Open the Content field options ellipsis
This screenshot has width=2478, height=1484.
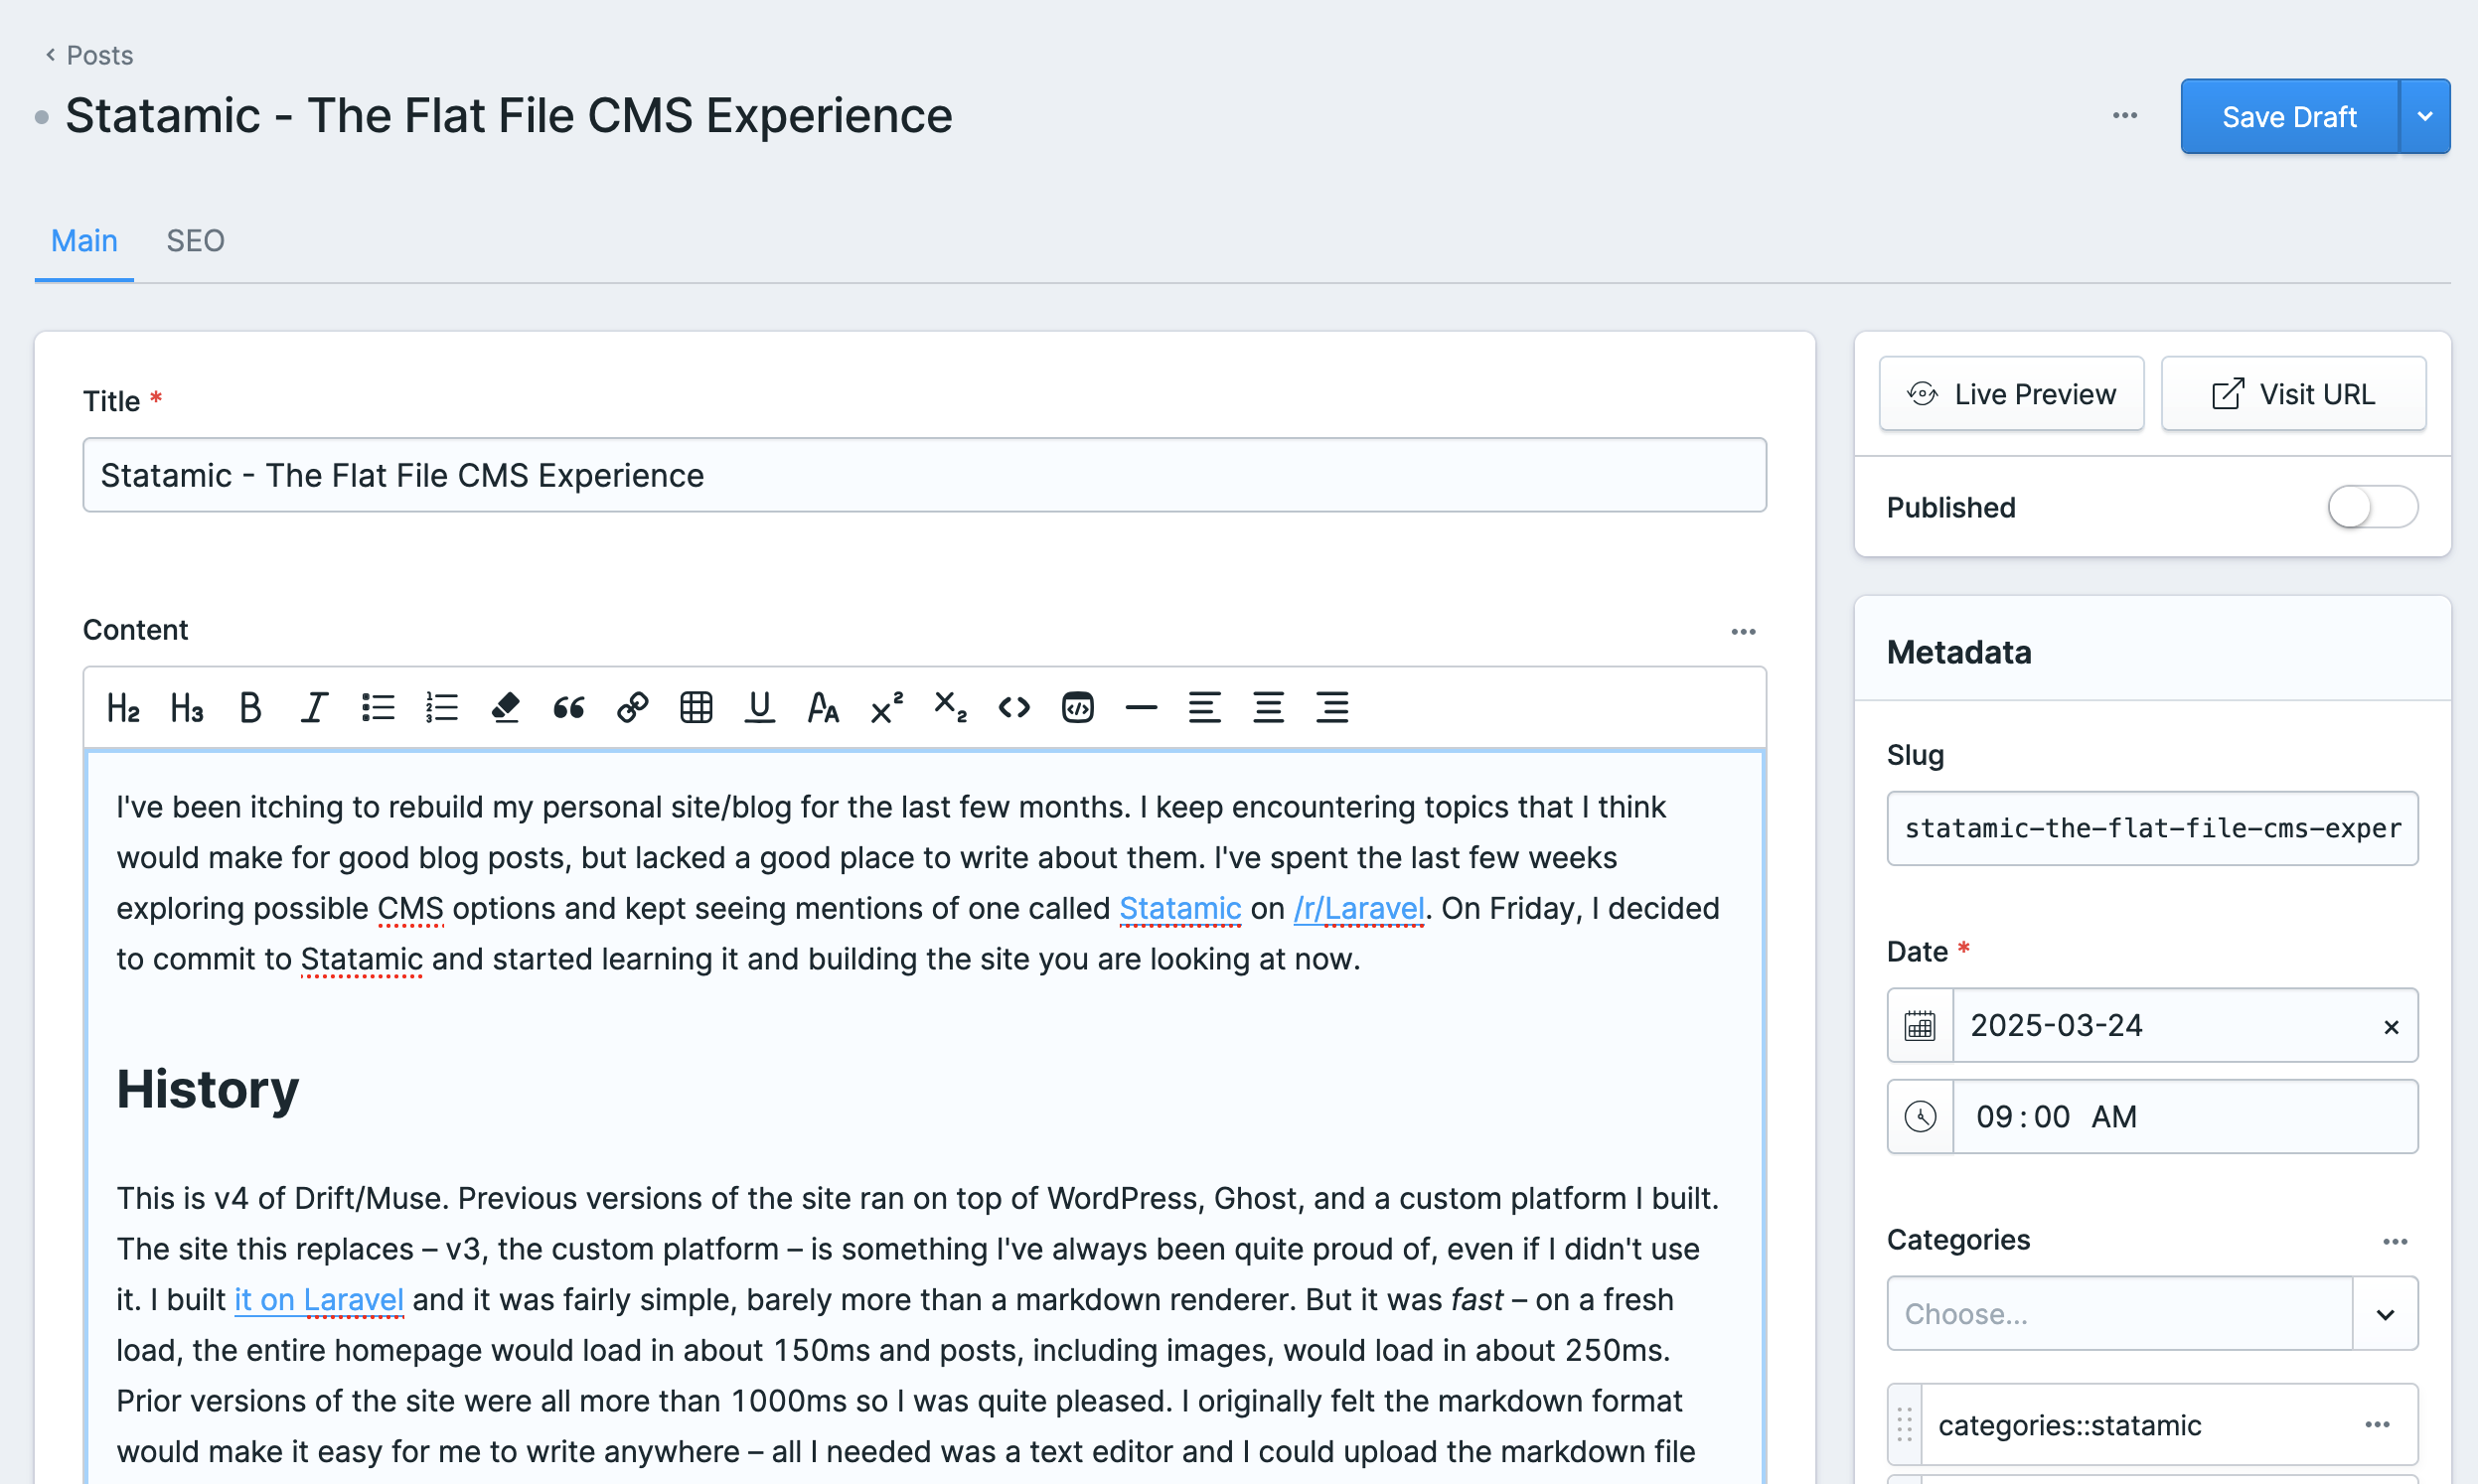(1743, 632)
